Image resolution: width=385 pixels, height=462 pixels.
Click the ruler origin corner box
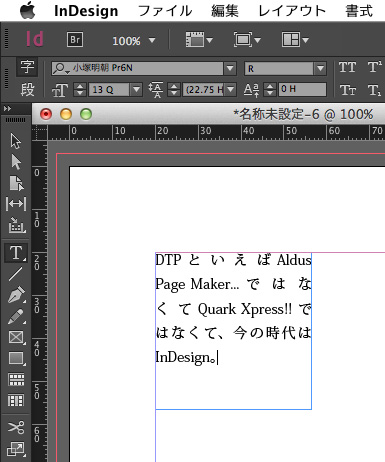click(40, 133)
